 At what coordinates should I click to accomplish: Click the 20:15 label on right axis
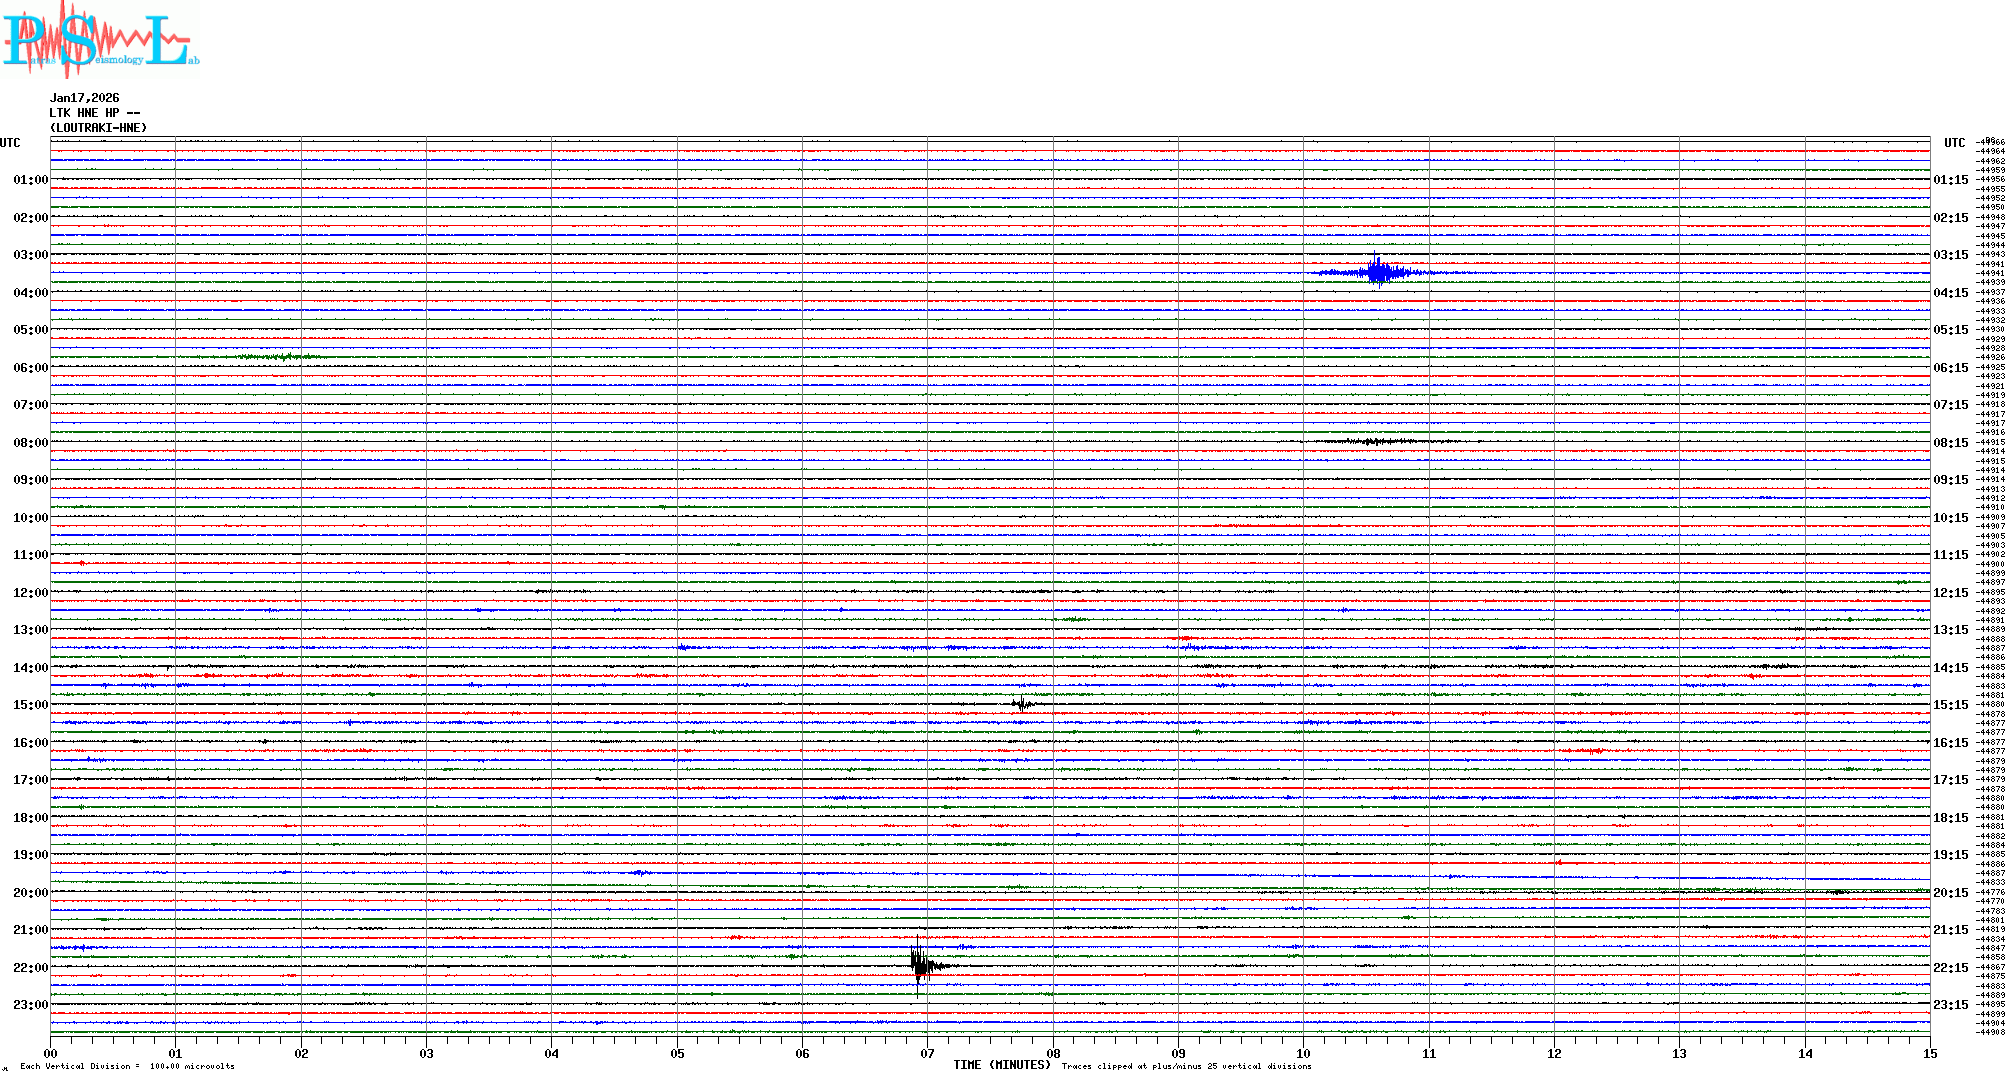tap(1950, 893)
